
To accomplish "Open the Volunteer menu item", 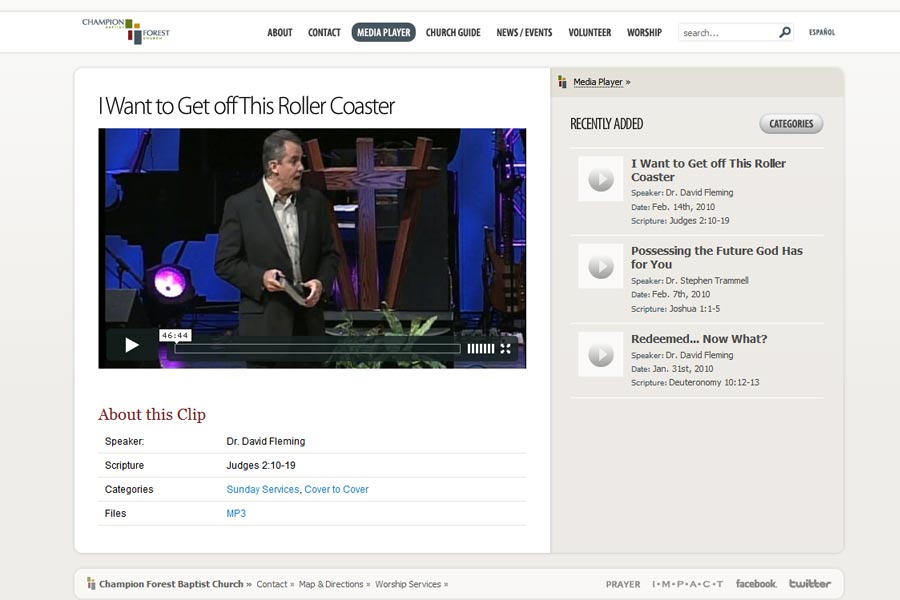I will pyautogui.click(x=589, y=33).
